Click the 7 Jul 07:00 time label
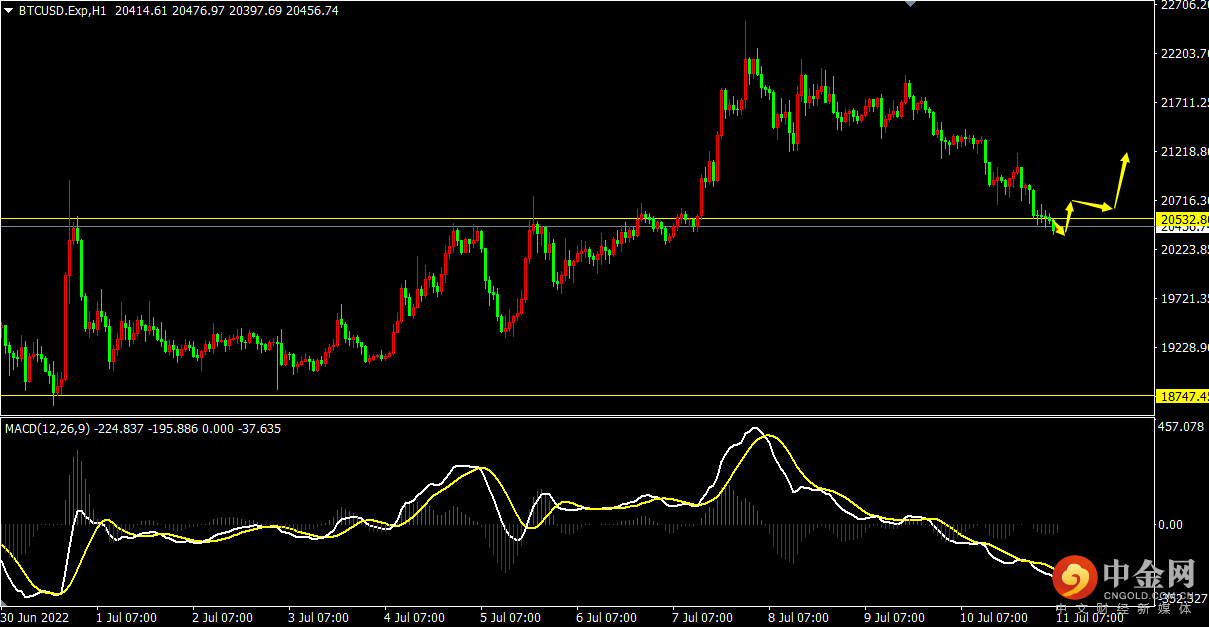 pos(702,617)
